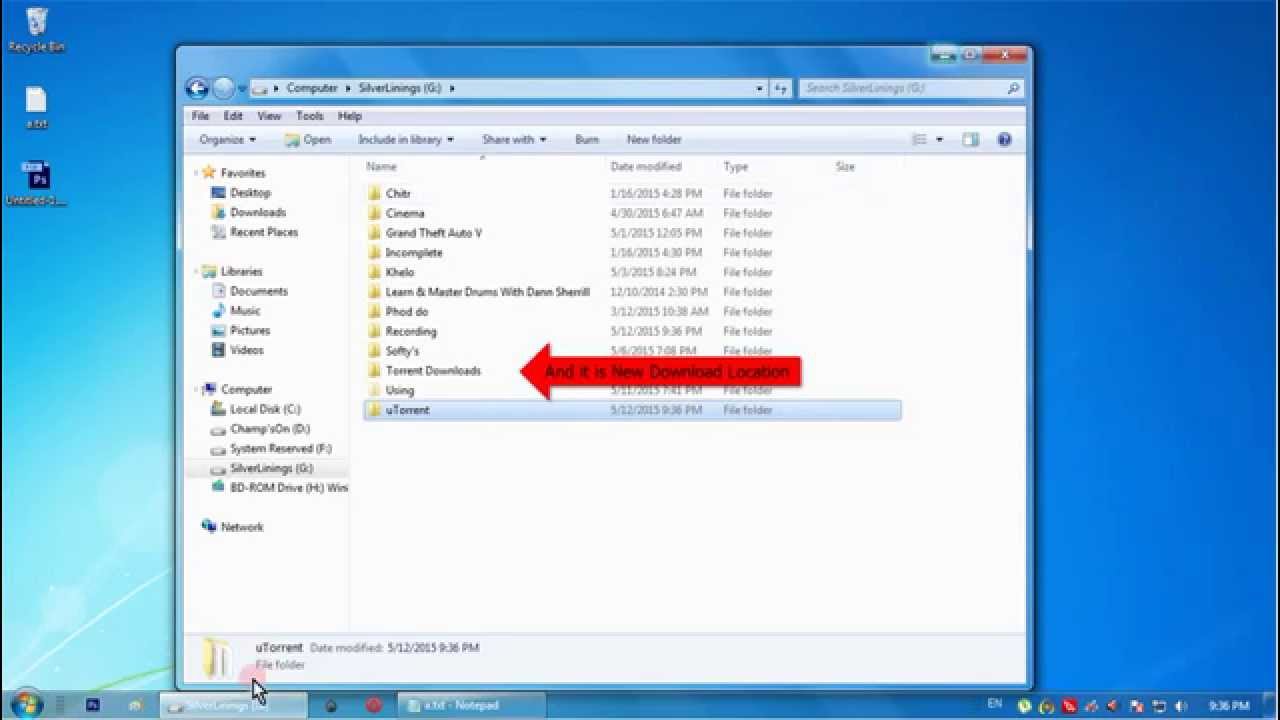
Task: Select Local Disk (C:) in sidebar
Action: [x=265, y=409]
